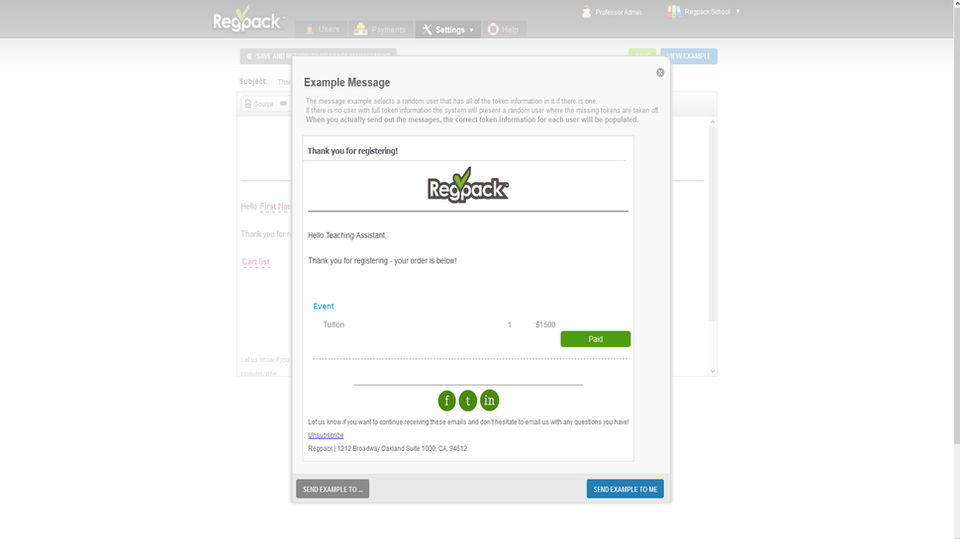Click the Send Example To... button
This screenshot has width=960, height=539.
332,489
